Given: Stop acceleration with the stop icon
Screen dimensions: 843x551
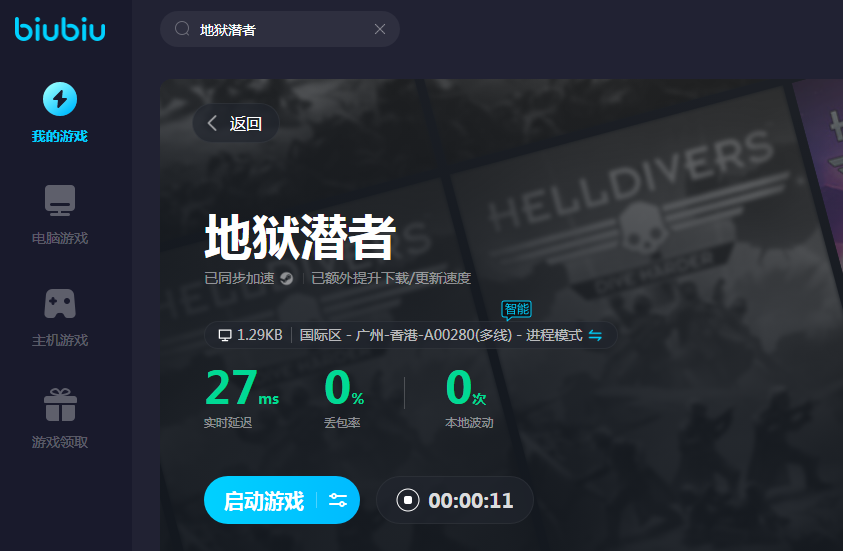Looking at the screenshot, I should coord(408,500).
